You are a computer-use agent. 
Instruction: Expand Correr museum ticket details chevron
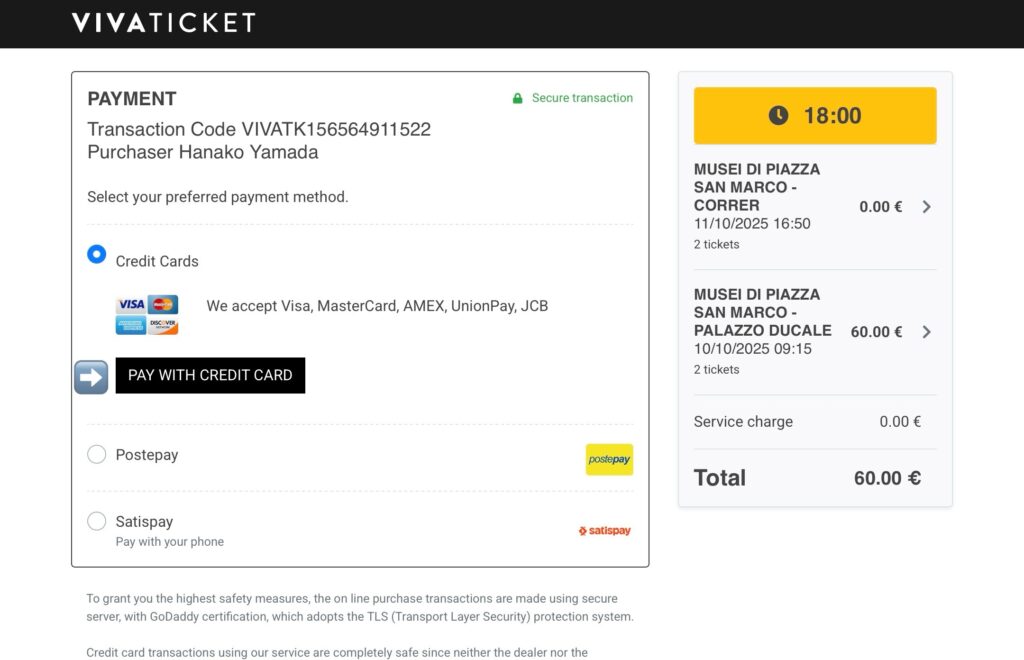pos(926,207)
